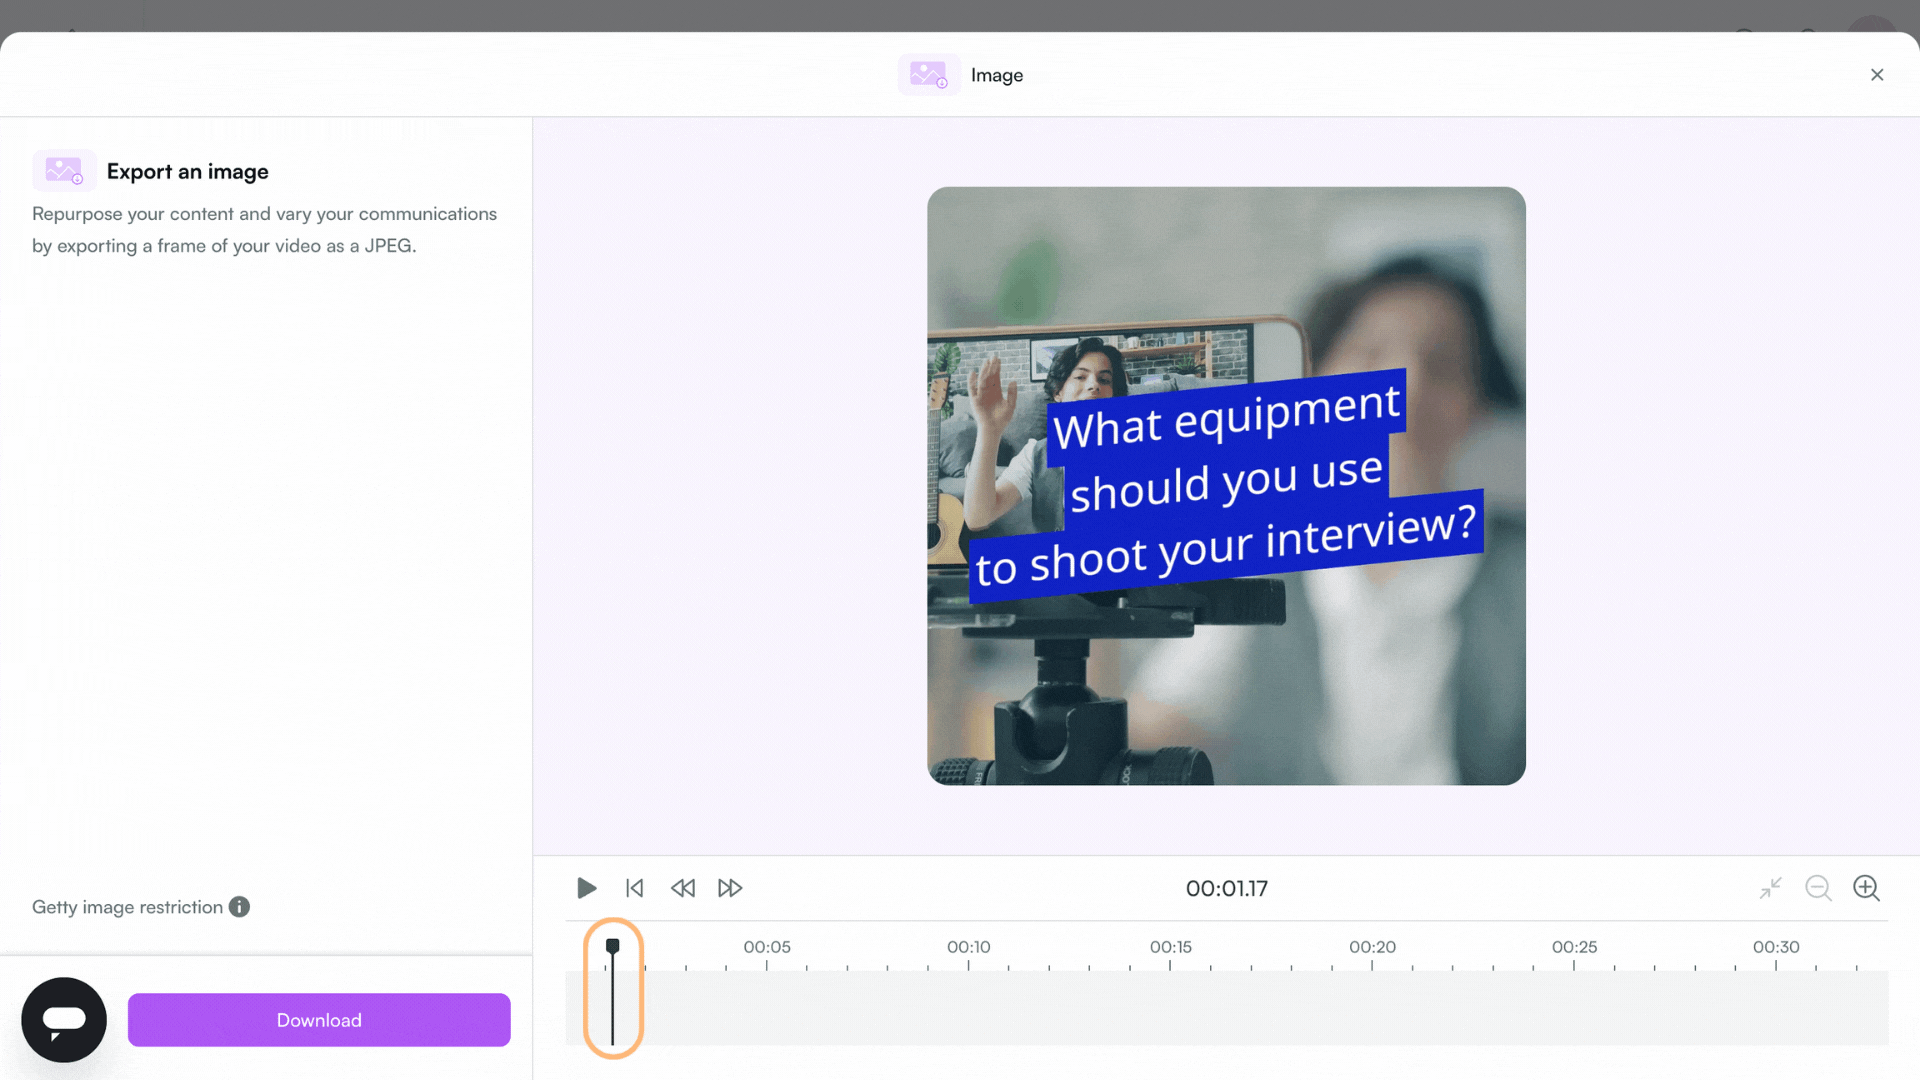Click the 00:30 mark on the timeline ruler
The width and height of the screenshot is (1920, 1080).
(1776, 947)
